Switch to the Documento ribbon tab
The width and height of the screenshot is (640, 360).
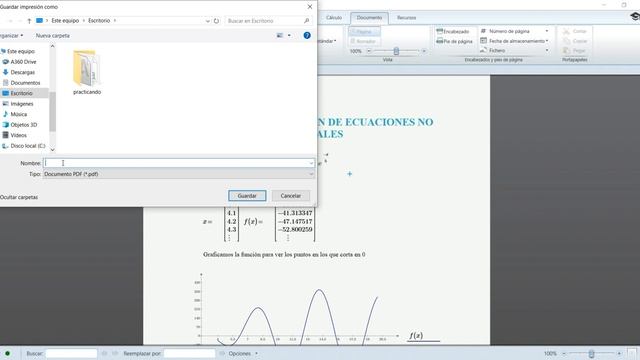point(369,18)
